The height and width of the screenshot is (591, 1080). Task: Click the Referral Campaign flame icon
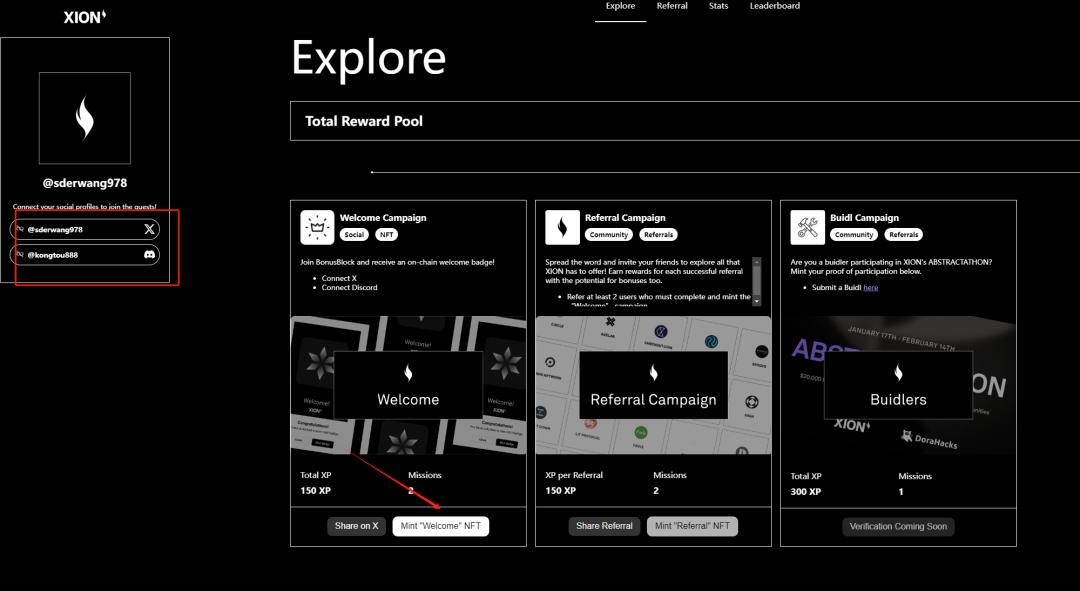tap(562, 227)
